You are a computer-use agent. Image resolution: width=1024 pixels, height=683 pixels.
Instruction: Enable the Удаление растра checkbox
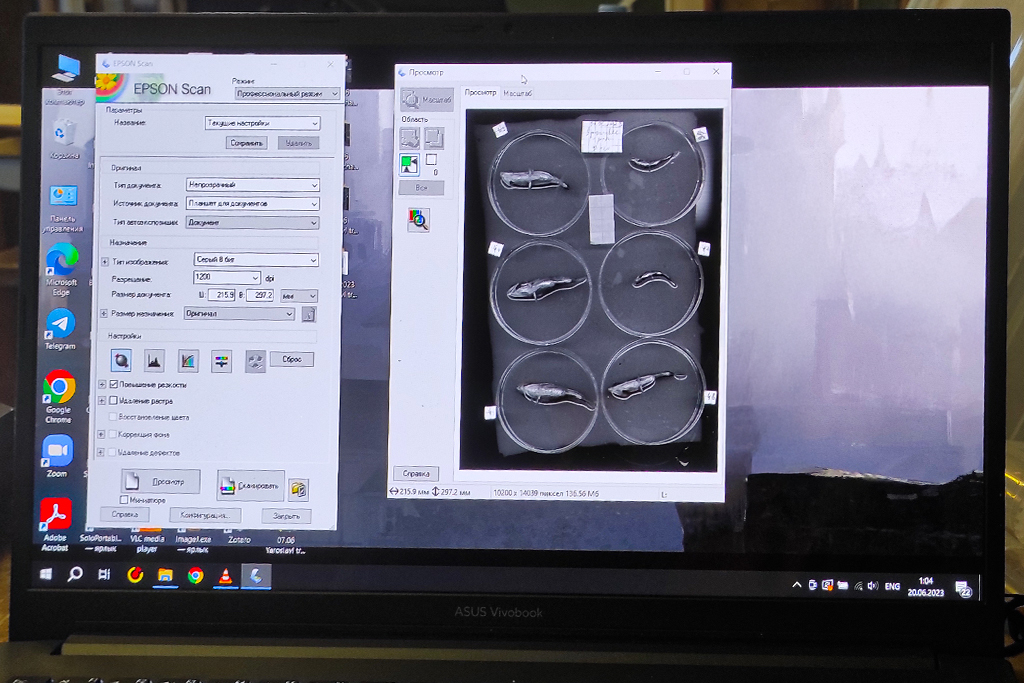(114, 401)
